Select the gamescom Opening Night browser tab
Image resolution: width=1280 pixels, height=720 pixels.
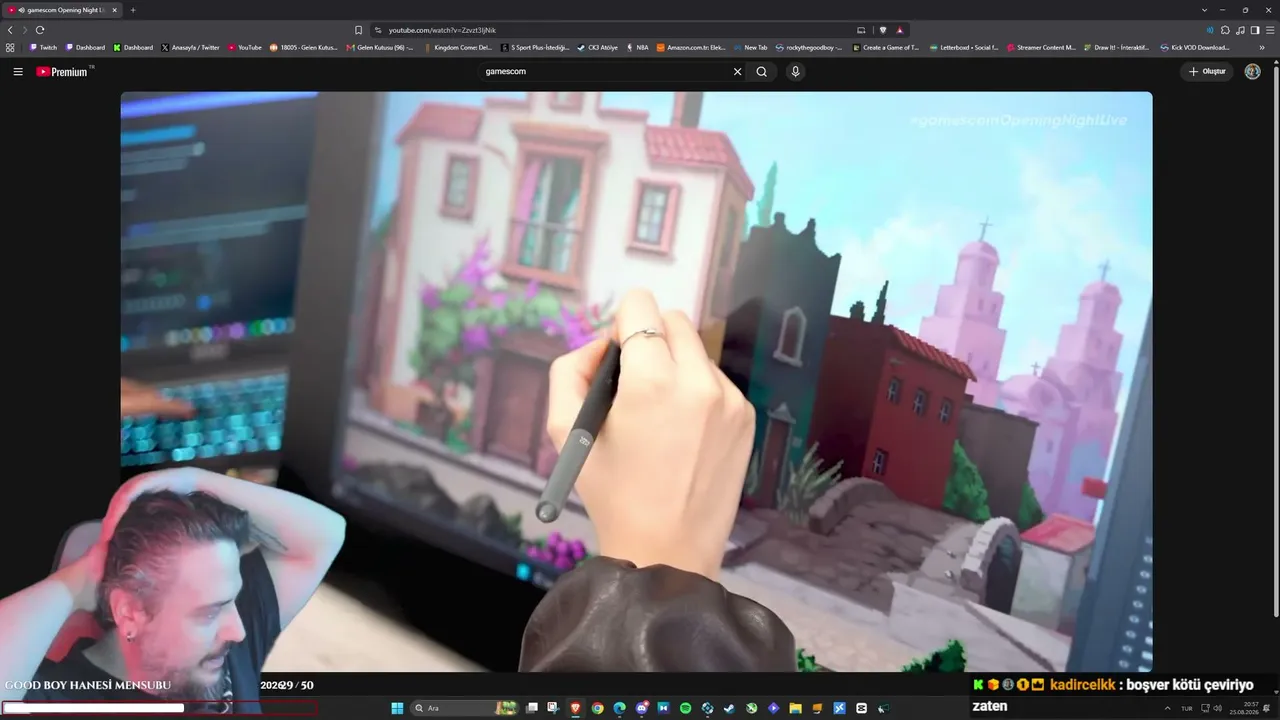coord(62,10)
